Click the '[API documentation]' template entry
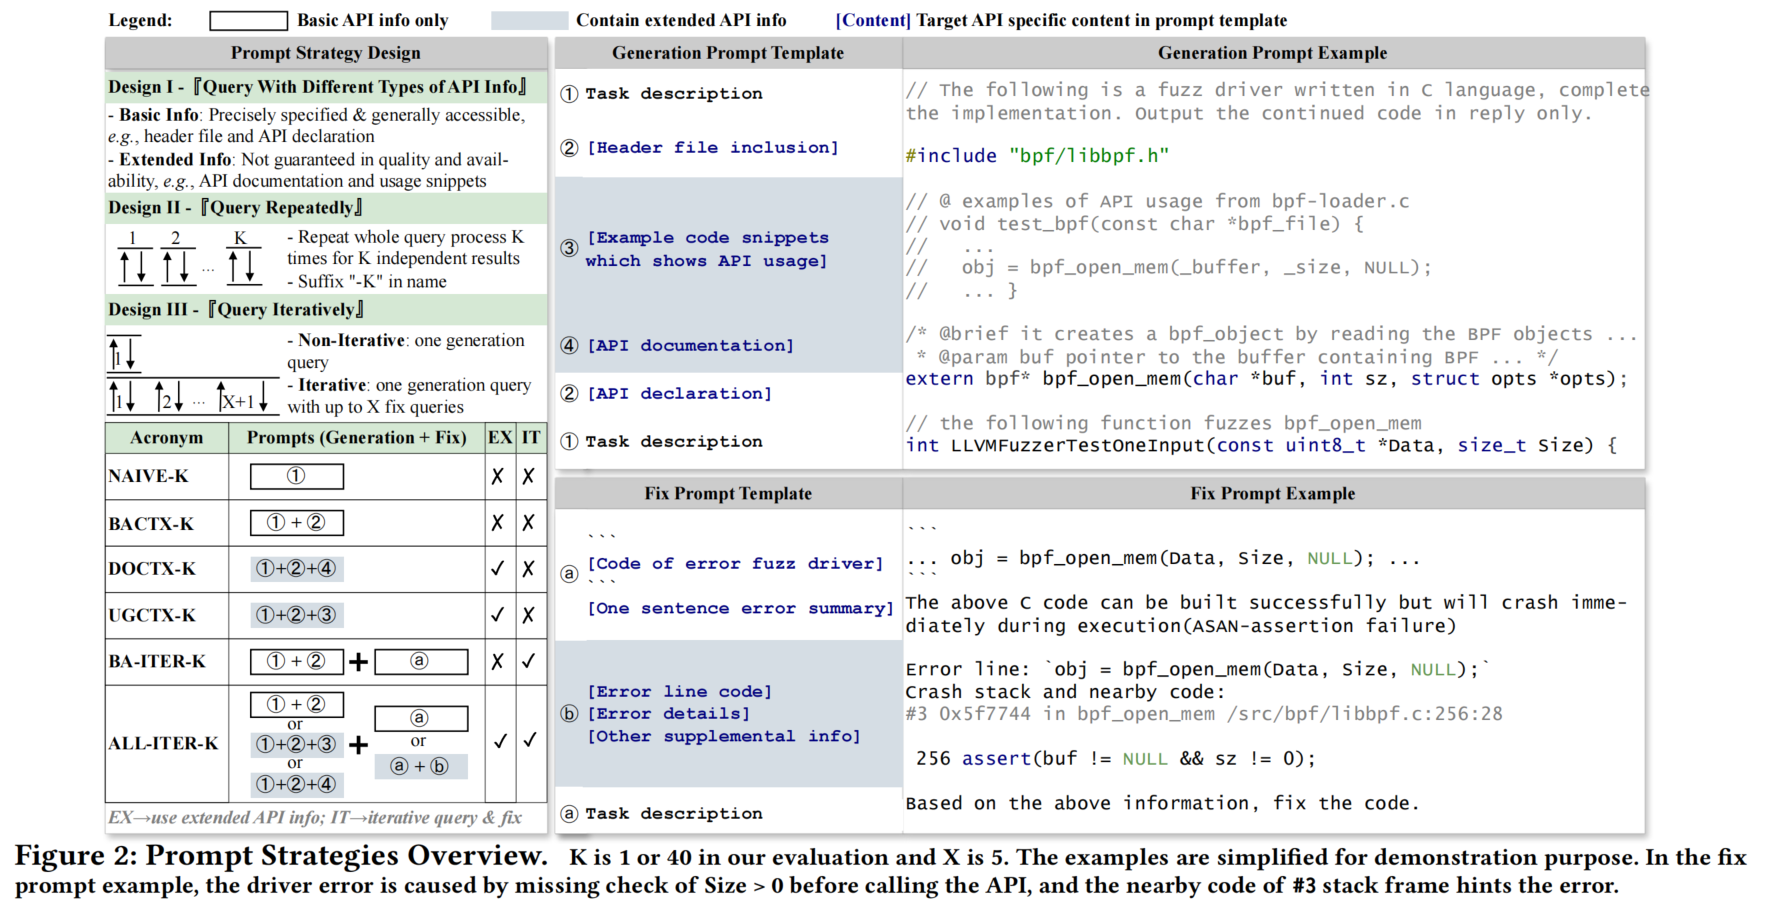Viewport: 1774px width, 904px height. 690,345
